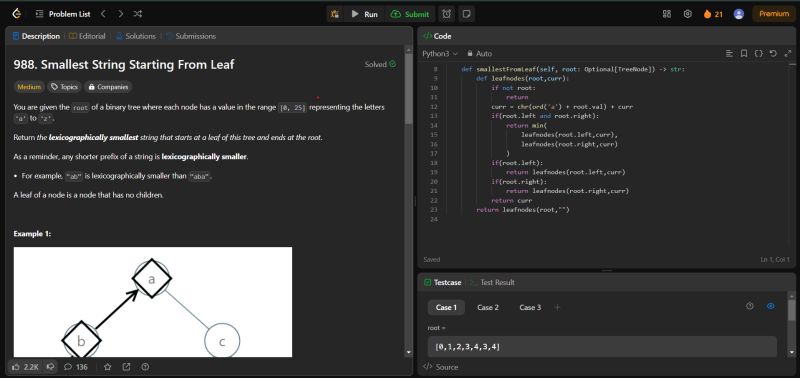
Task: Reset code to default icon
Action: point(773,53)
